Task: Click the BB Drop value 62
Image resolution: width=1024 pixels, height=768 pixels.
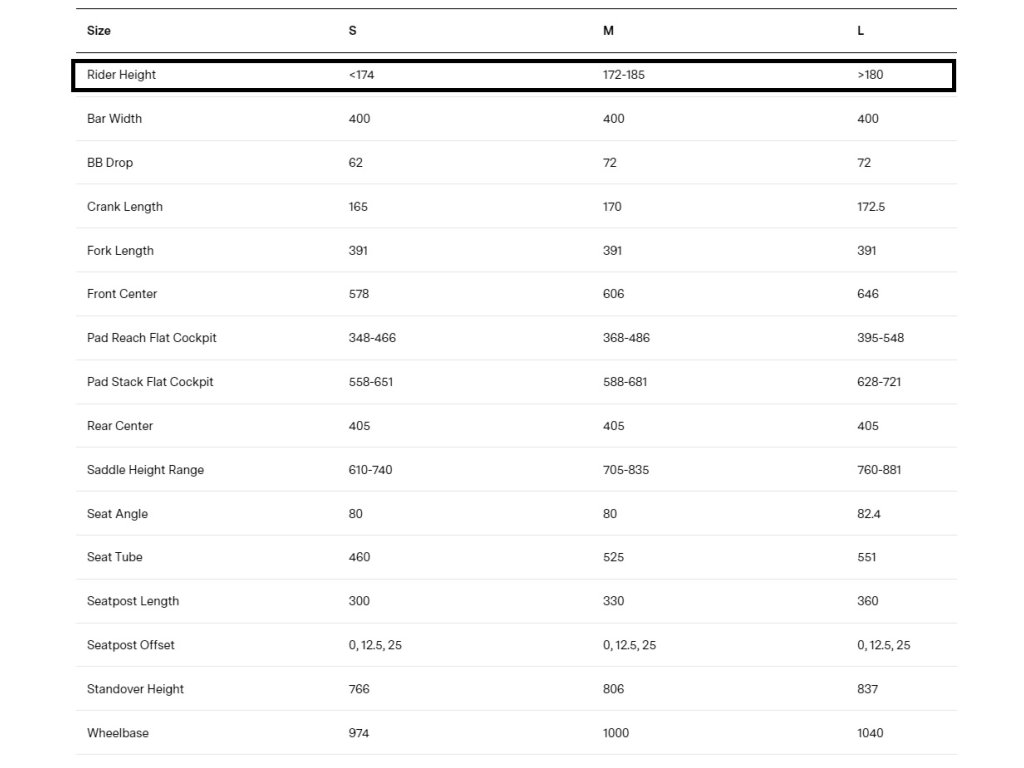Action: [356, 163]
